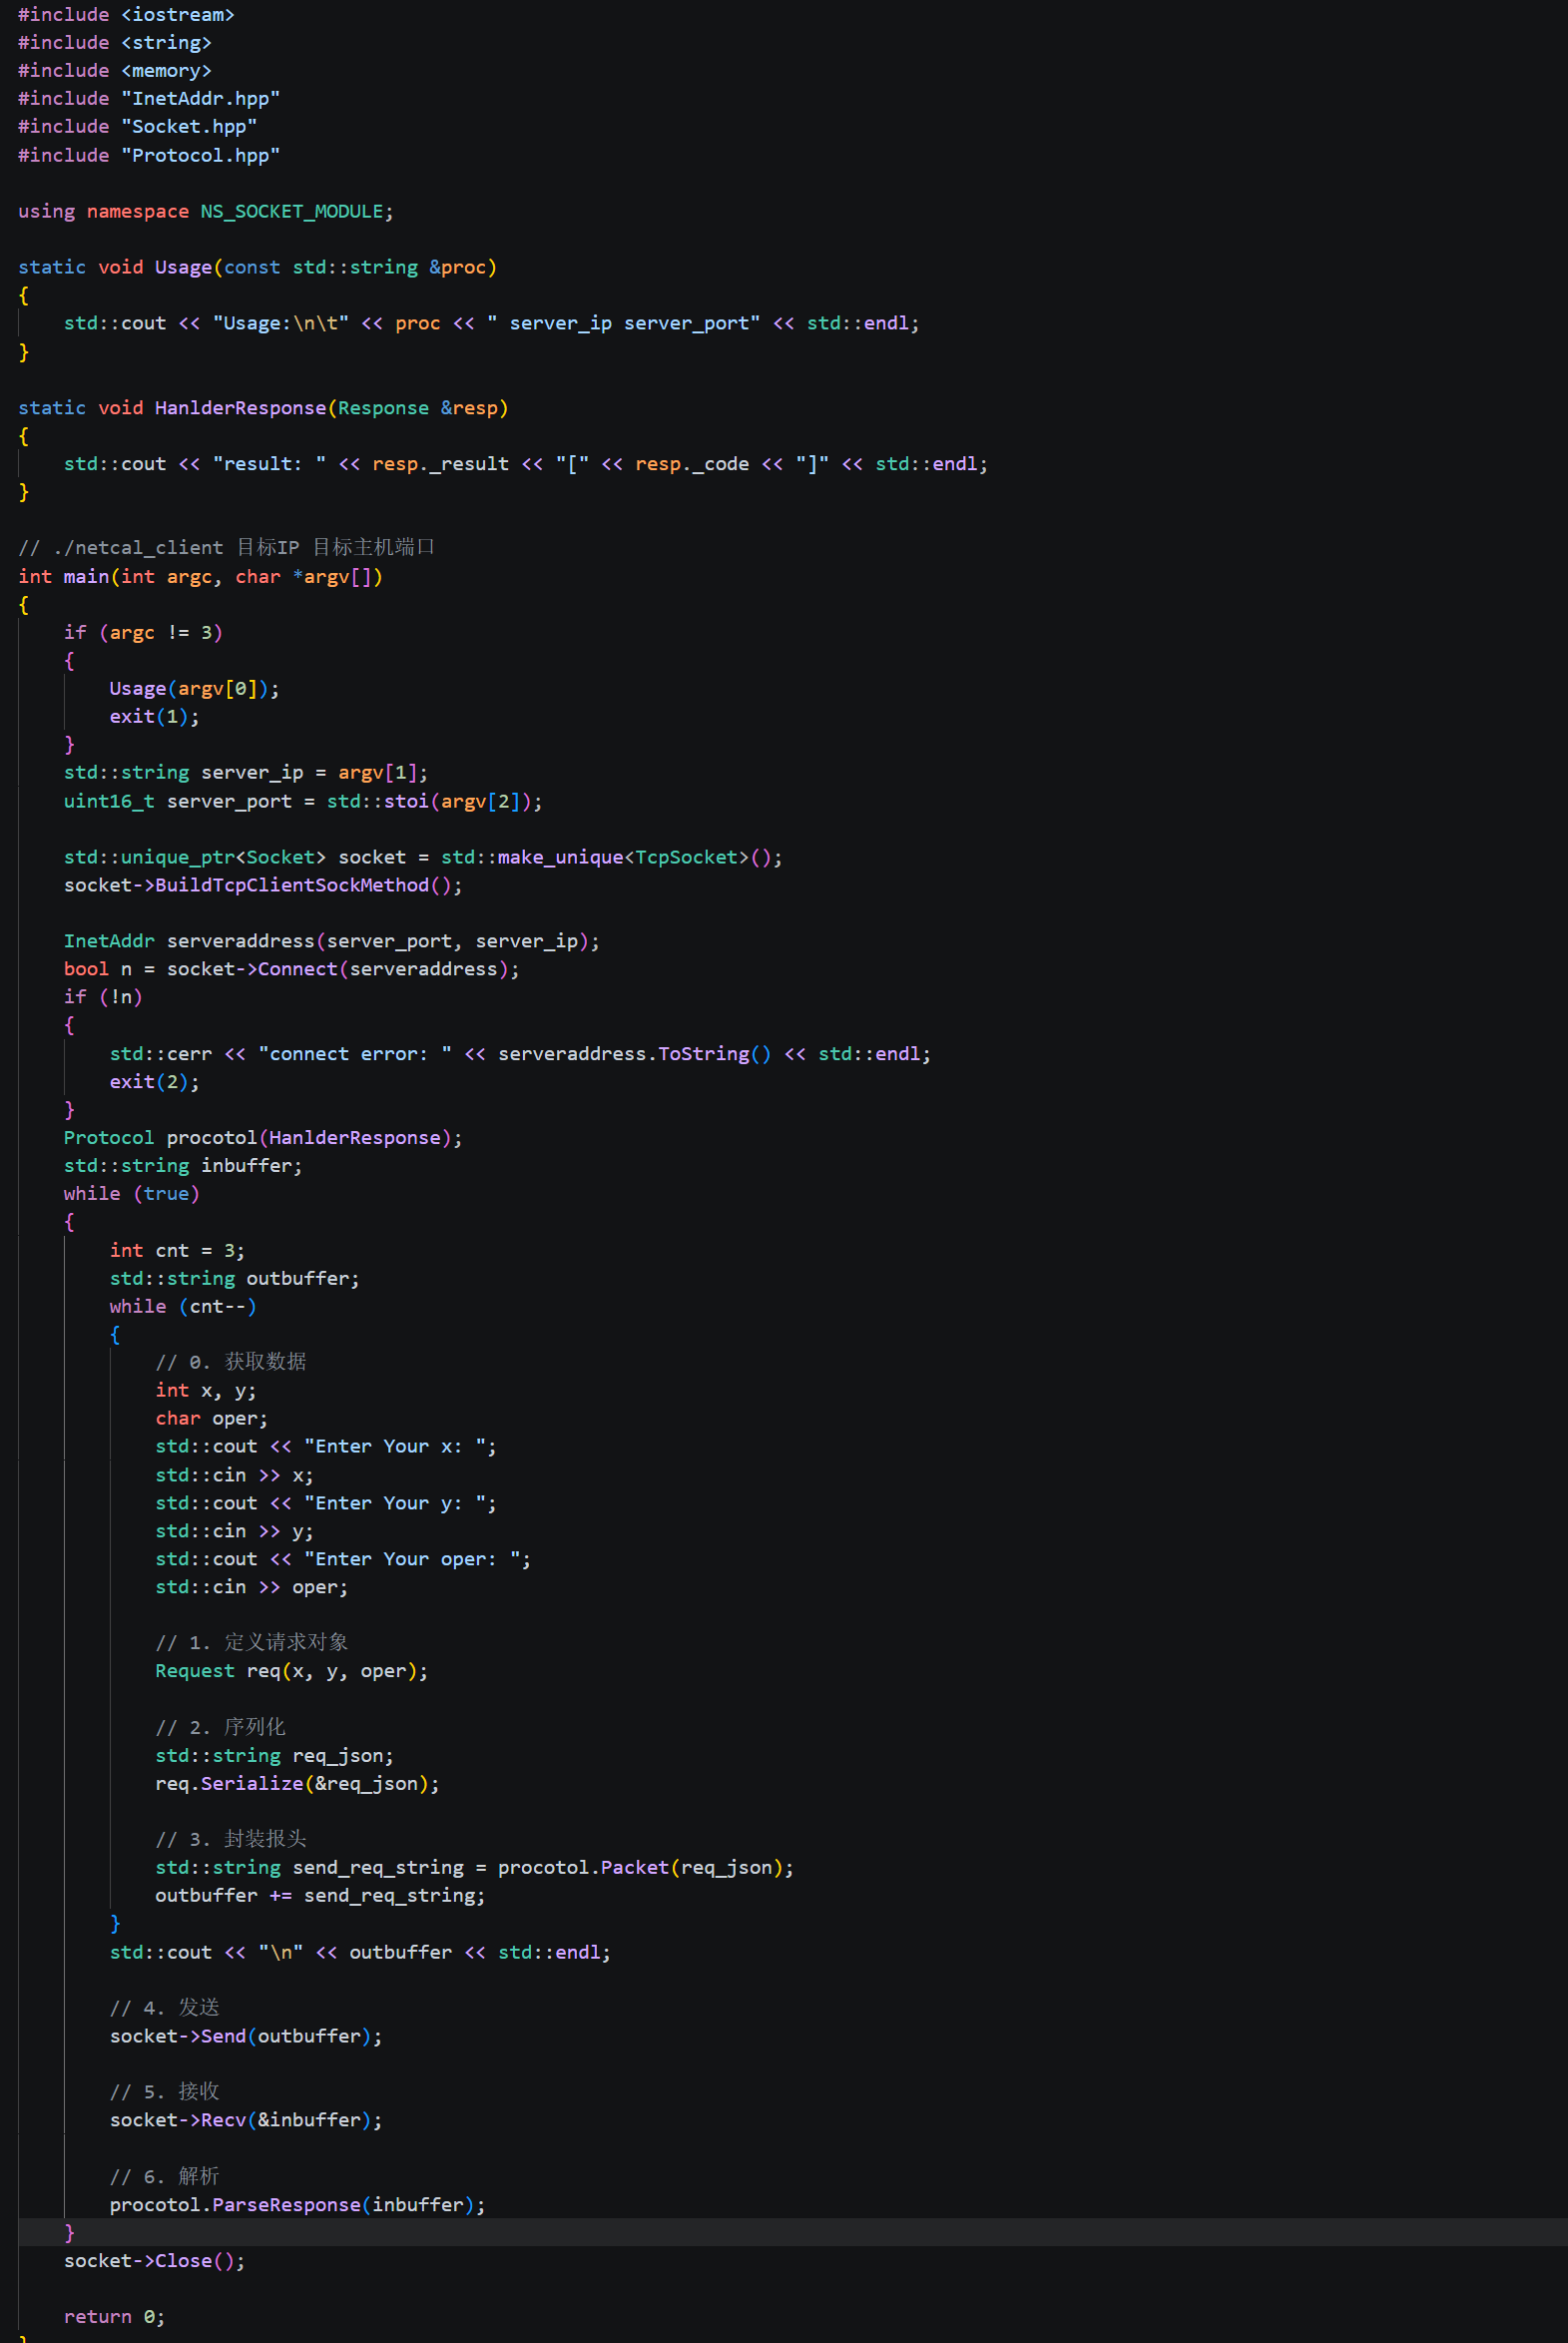Viewport: 1568px width, 2343px height.
Task: Click the socket->Send(outbuffer) line
Action: (x=246, y=2036)
